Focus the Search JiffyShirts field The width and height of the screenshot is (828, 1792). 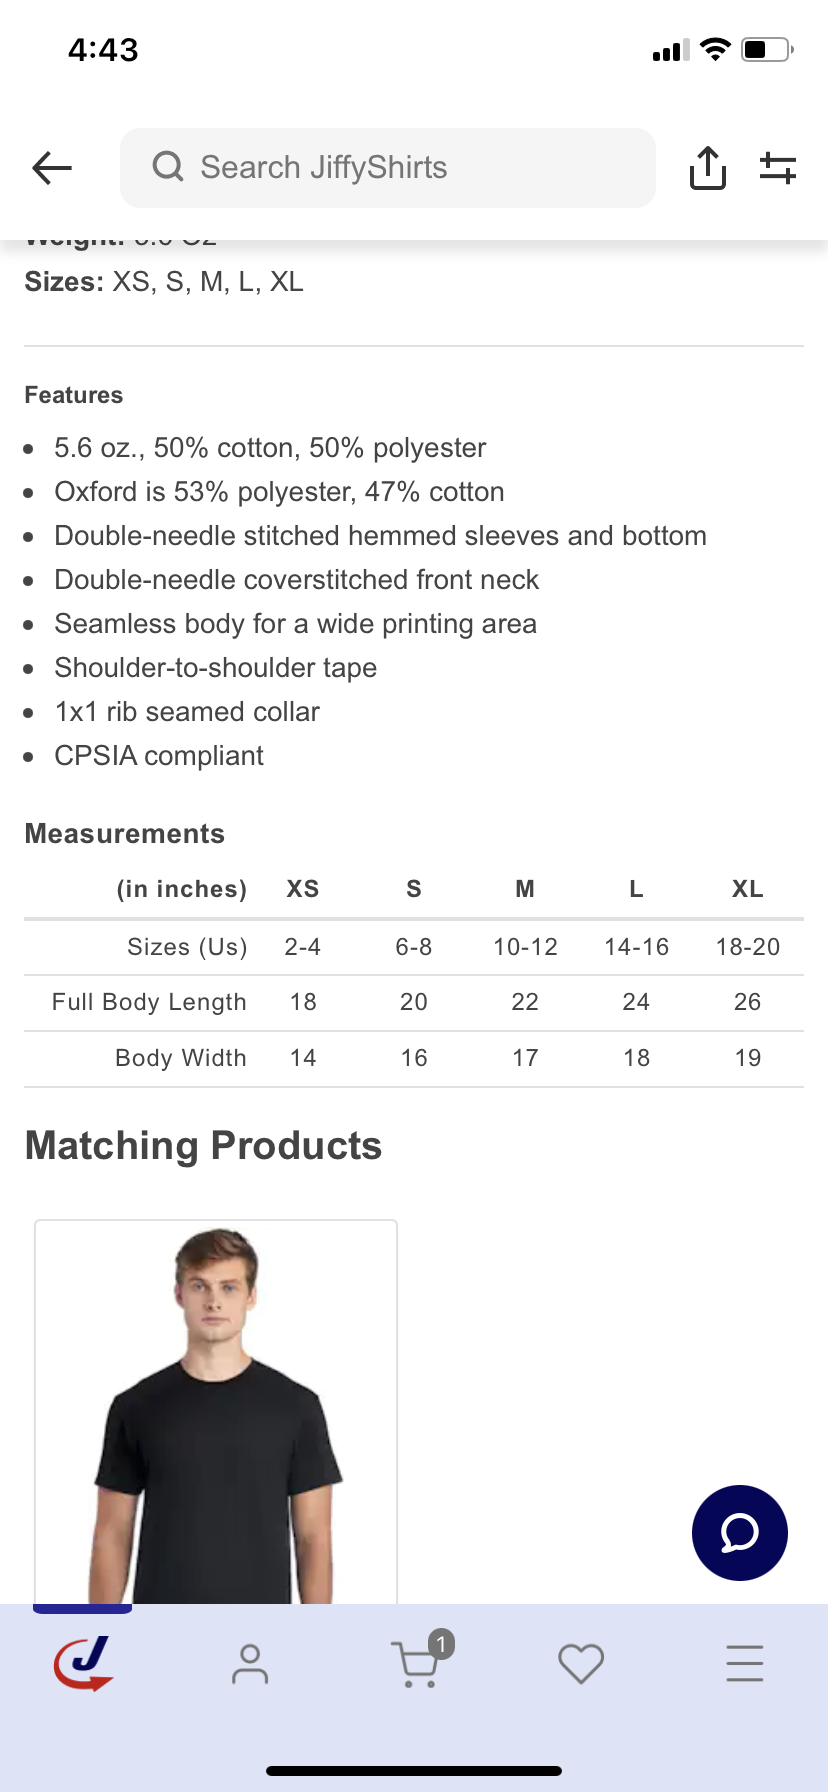(x=400, y=168)
